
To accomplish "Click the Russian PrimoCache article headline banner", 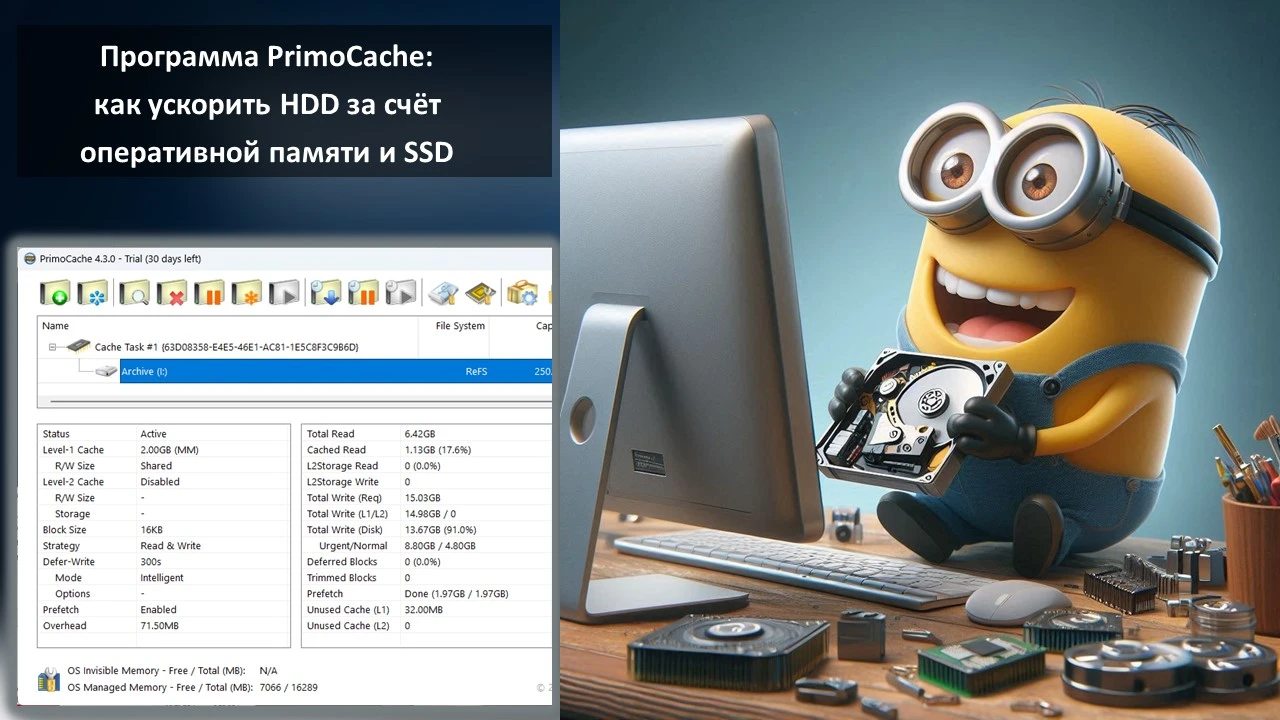I will pyautogui.click(x=284, y=101).
